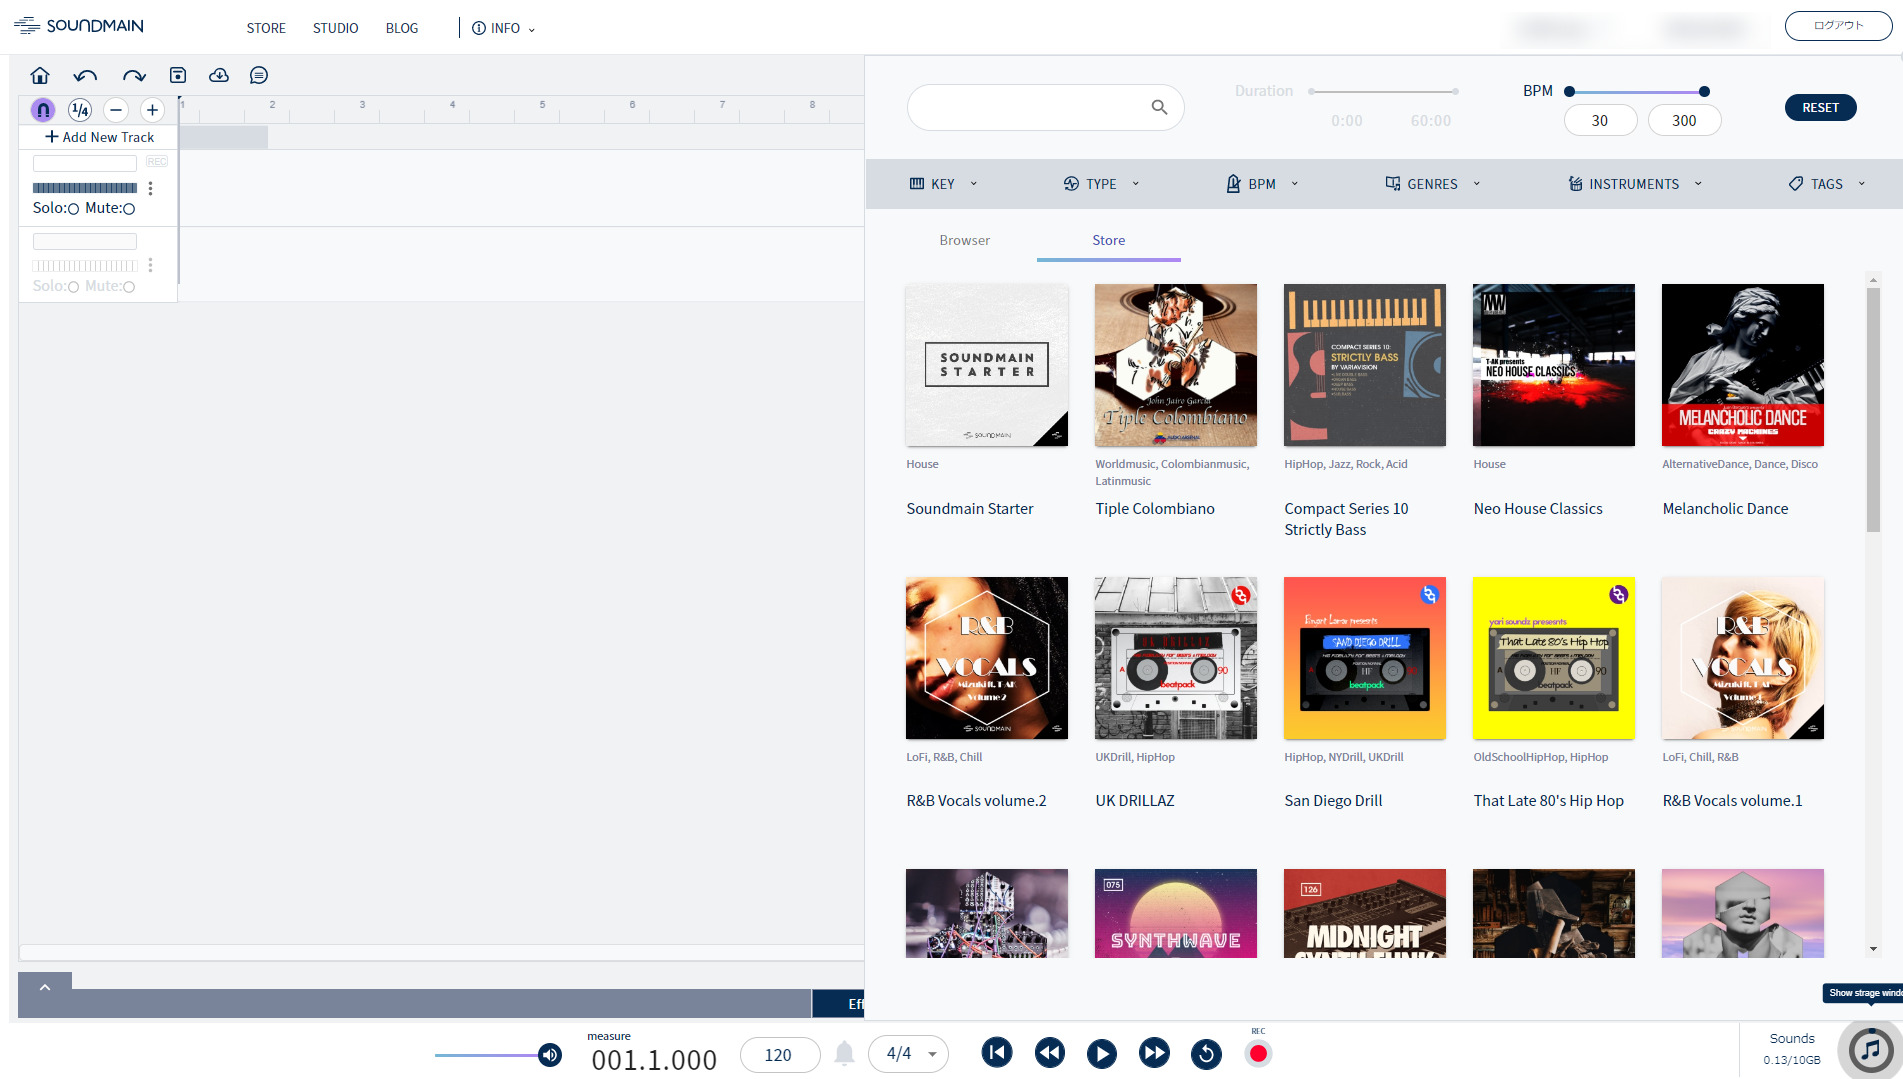Select the 1/4 grid quantize icon
This screenshot has height=1079, width=1903.
click(80, 110)
